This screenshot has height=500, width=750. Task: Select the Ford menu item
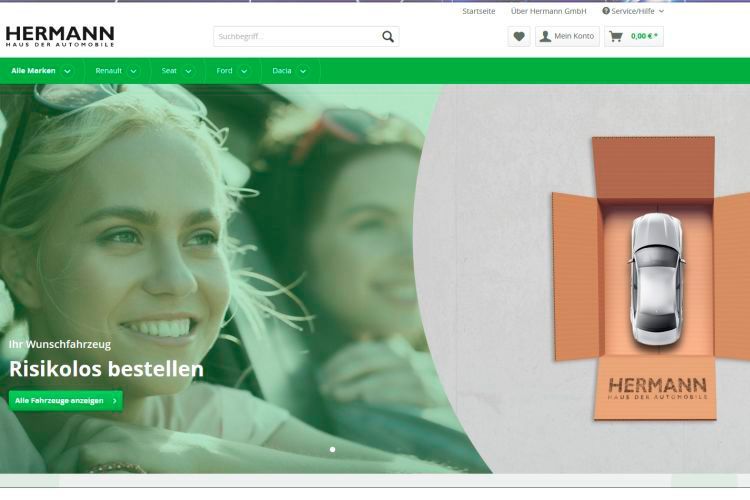[x=224, y=71]
